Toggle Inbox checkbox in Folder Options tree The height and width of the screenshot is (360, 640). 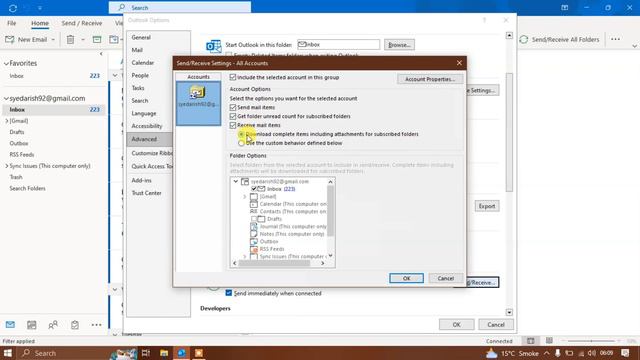pos(254,189)
